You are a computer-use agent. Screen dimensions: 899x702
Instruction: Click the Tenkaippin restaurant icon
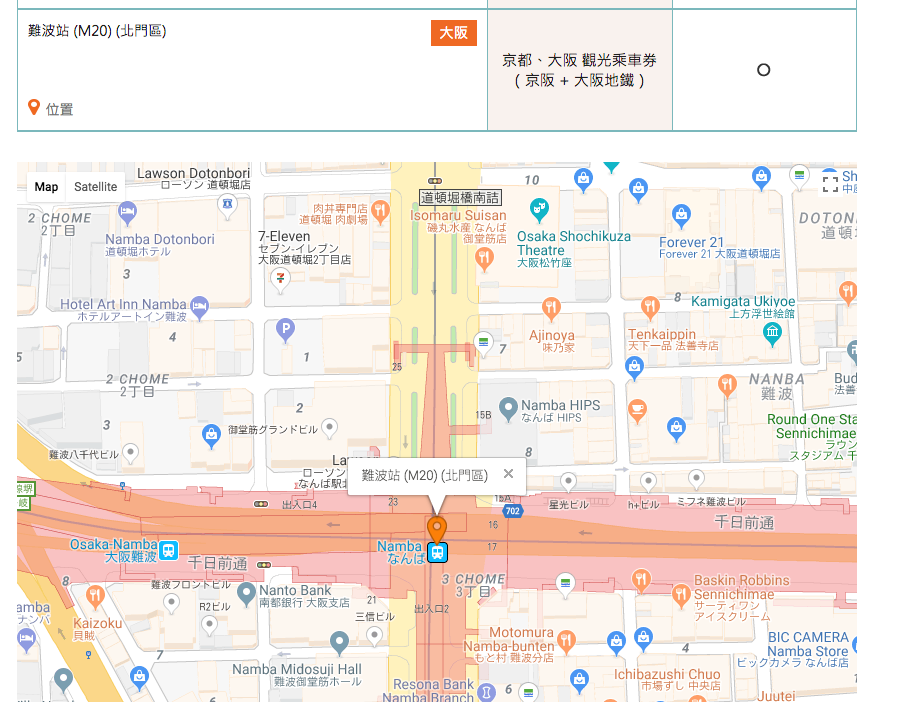(x=650, y=309)
